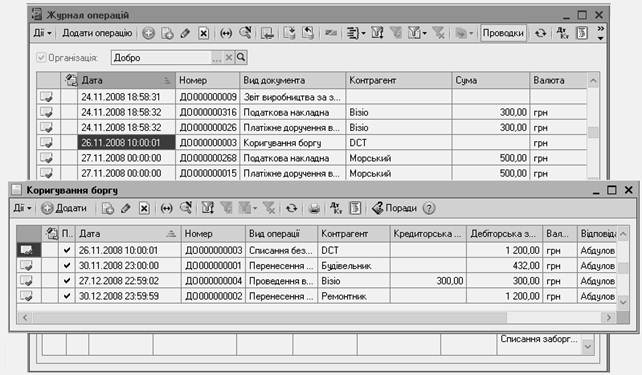Image resolution: width=642 pixels, height=375 pixels.
Task: Toggle the Організація checkbox
Action: 41,58
